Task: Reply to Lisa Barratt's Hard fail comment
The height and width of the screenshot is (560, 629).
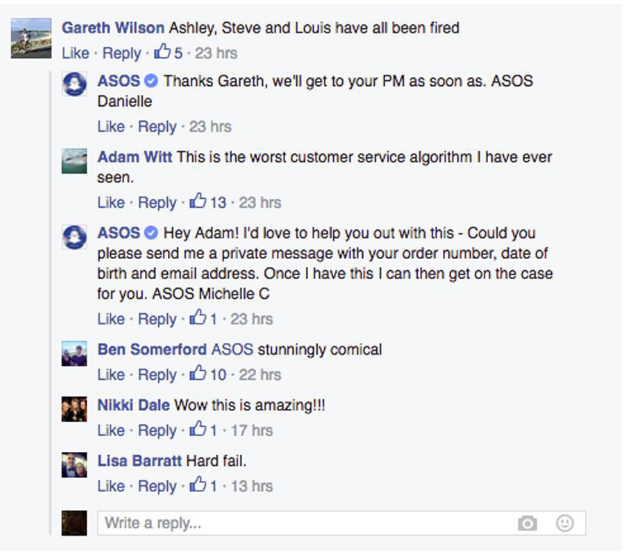Action: click(x=157, y=486)
